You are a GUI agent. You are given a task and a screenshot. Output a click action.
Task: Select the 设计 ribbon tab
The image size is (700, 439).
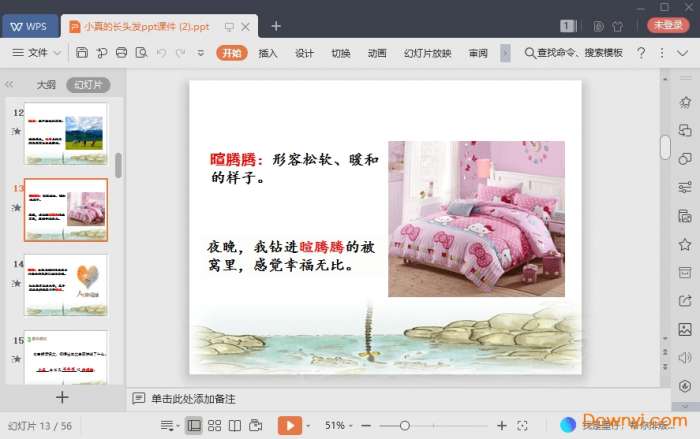tap(304, 53)
